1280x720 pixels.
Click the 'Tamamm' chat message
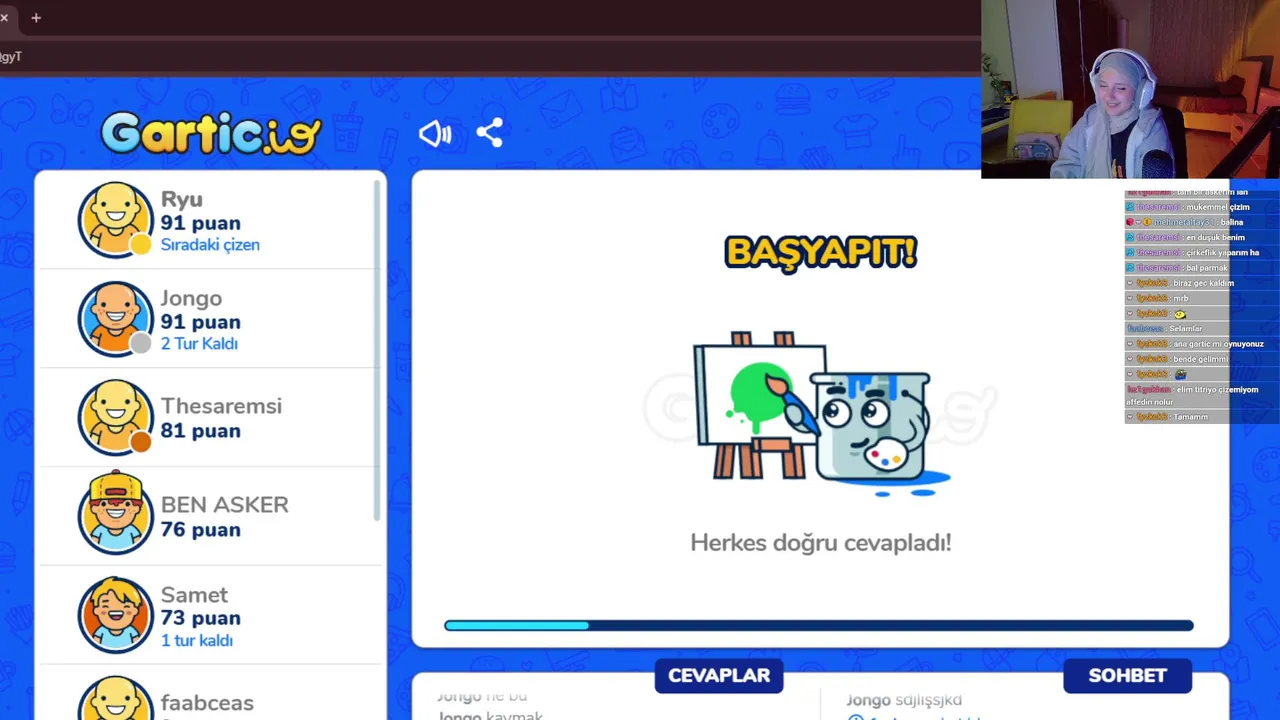1190,417
